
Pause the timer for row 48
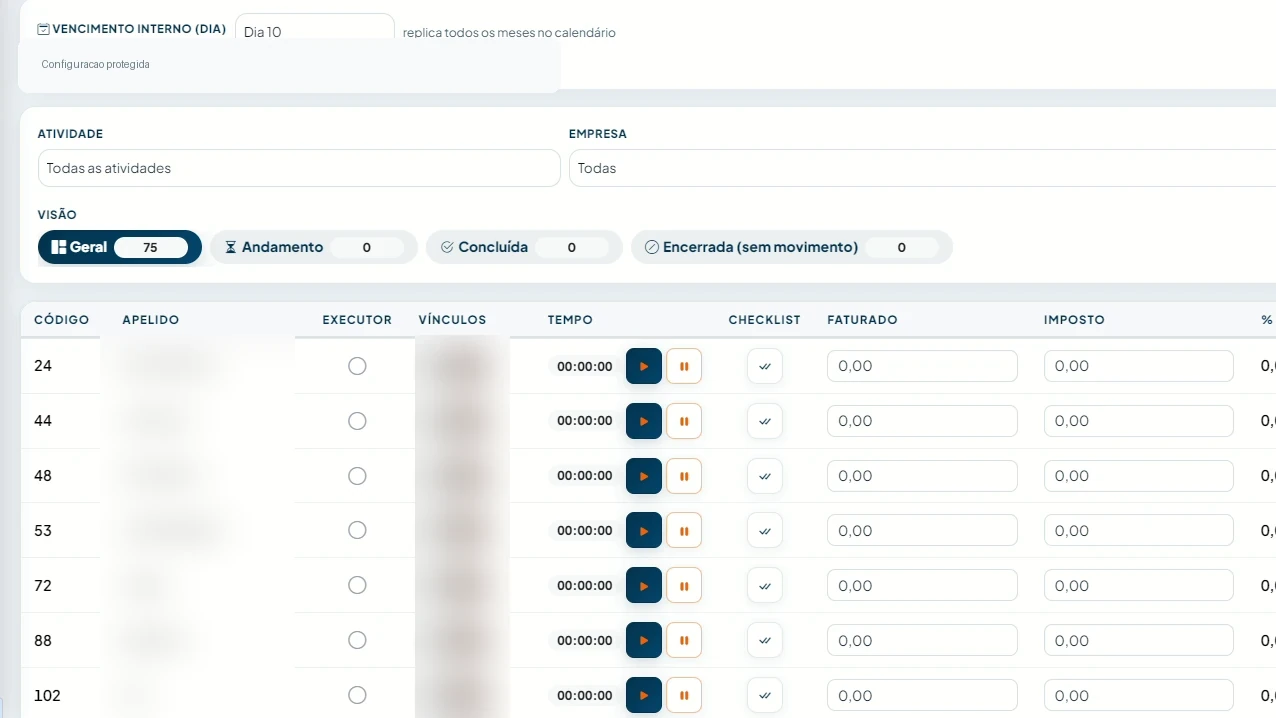pos(684,476)
